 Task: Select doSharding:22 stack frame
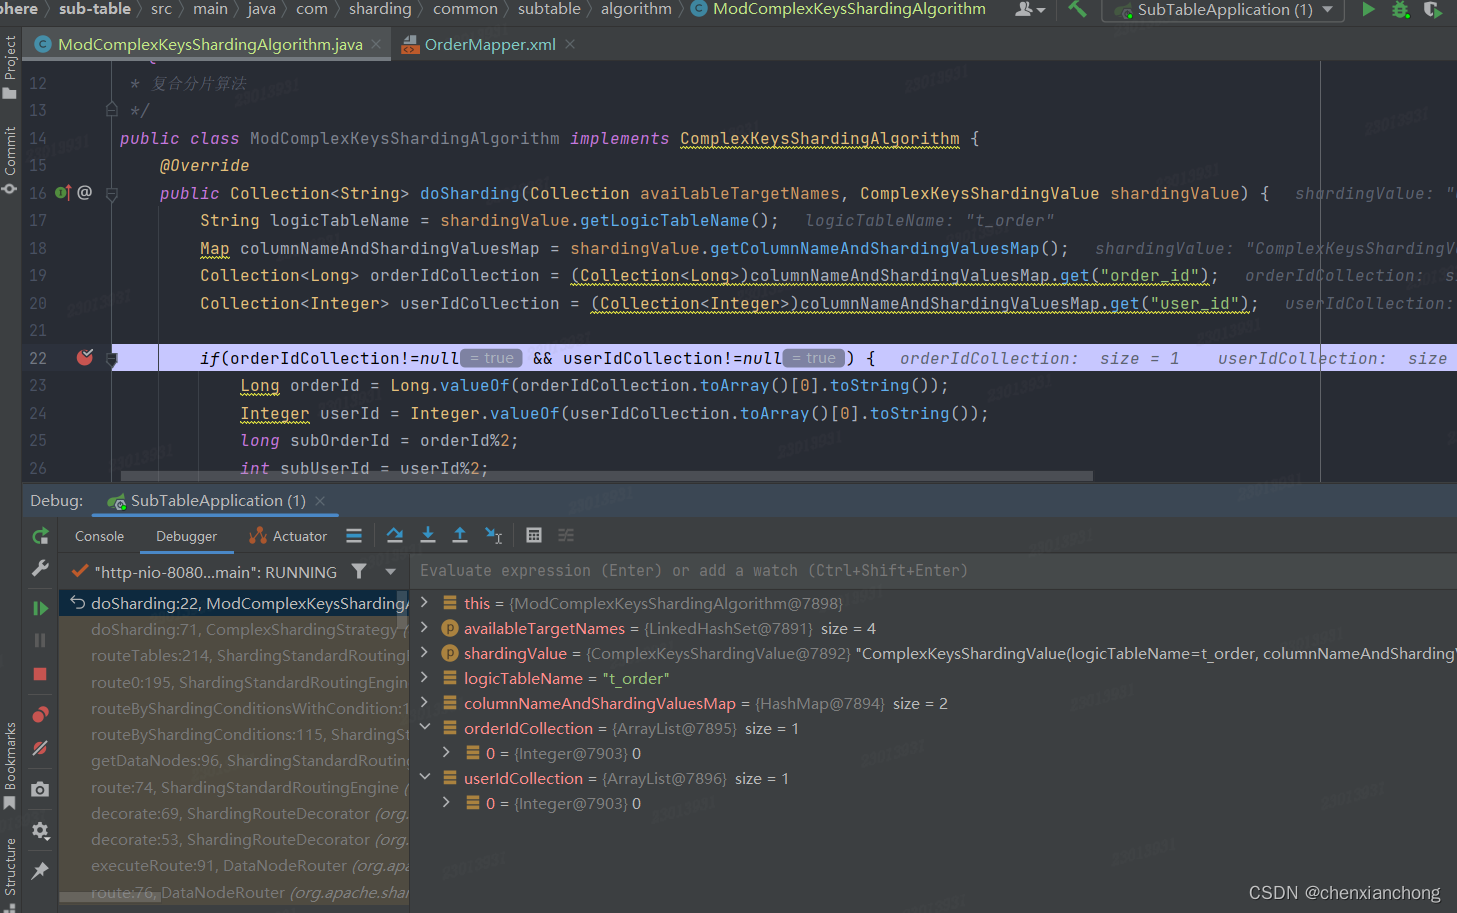click(x=234, y=603)
